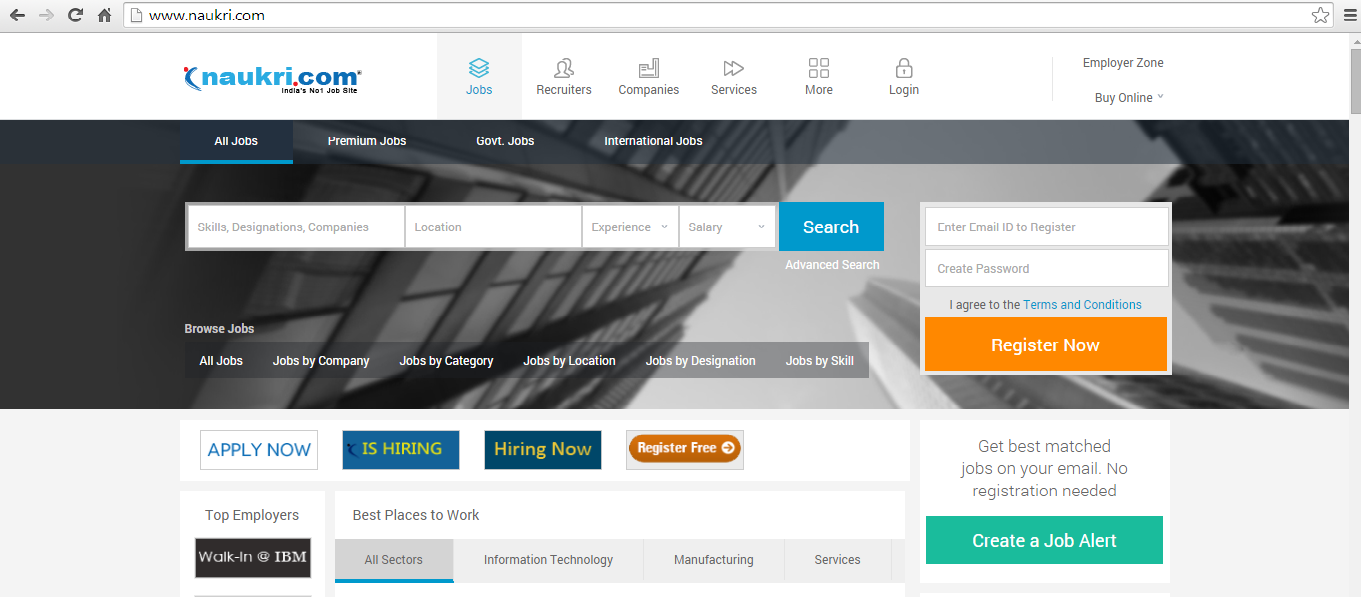
Task: Focus the Skills, Designations, Companies field
Action: 296,227
